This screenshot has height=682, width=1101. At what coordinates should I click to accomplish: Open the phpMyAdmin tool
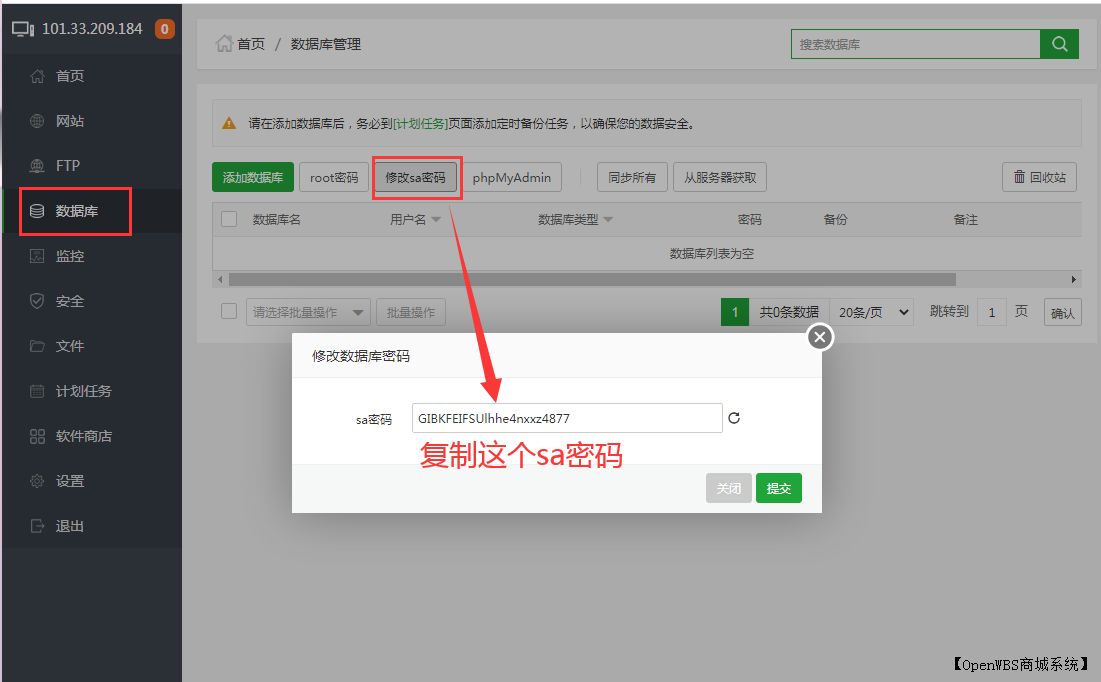pyautogui.click(x=512, y=177)
